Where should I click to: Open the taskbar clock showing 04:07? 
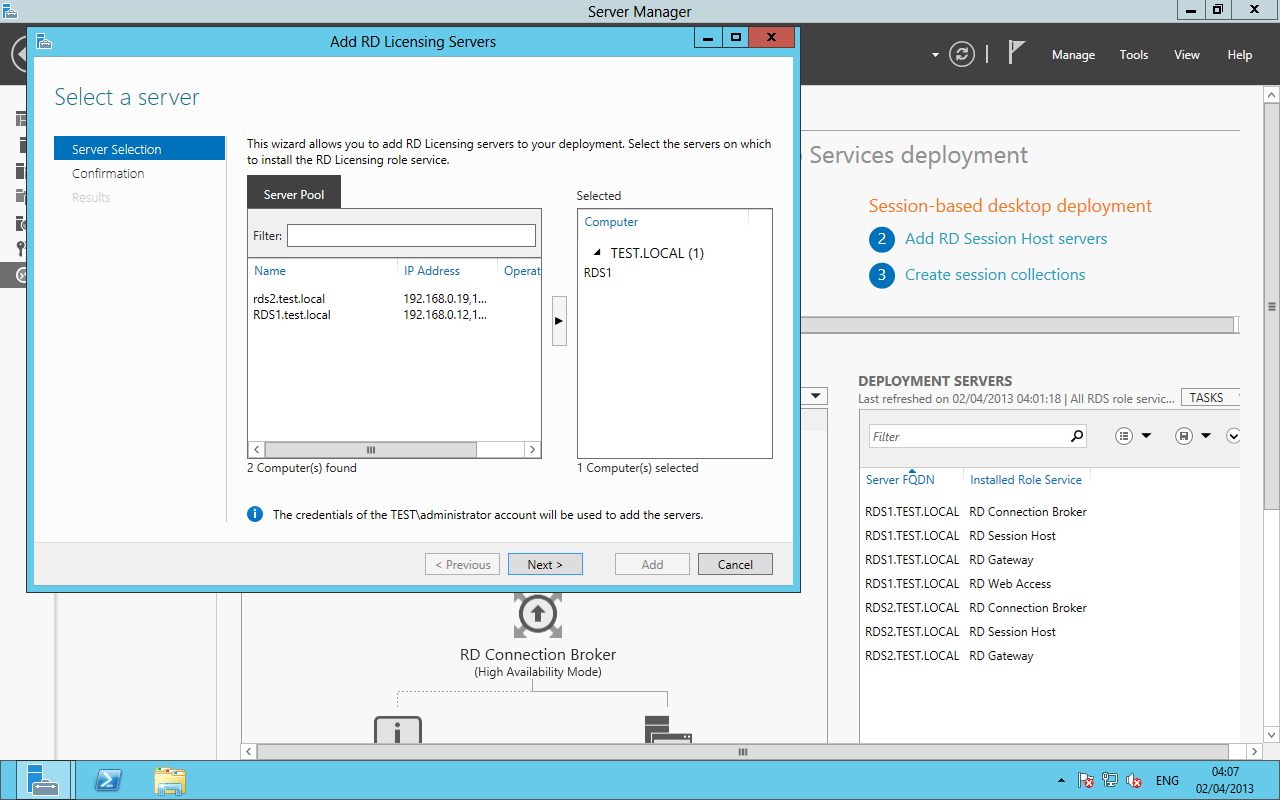pos(1225,780)
